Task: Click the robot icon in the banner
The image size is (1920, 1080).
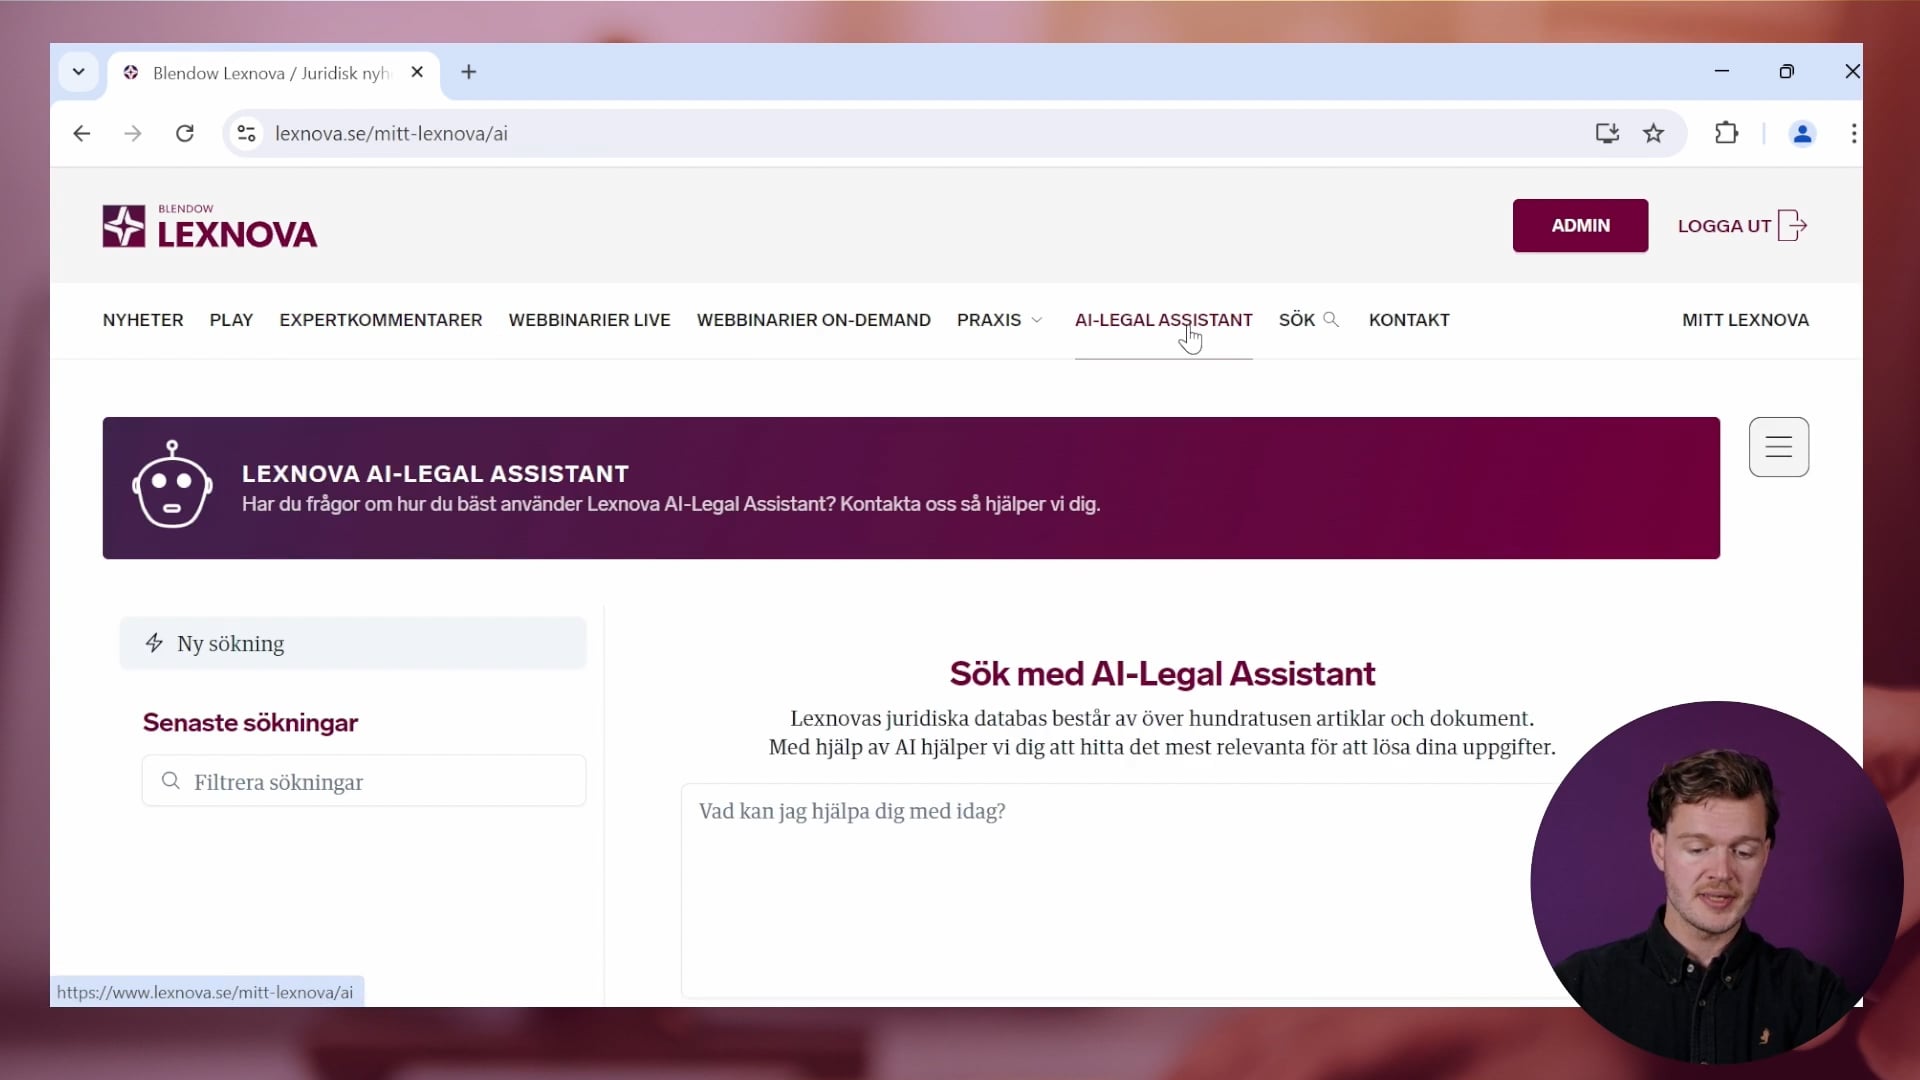Action: click(x=172, y=484)
